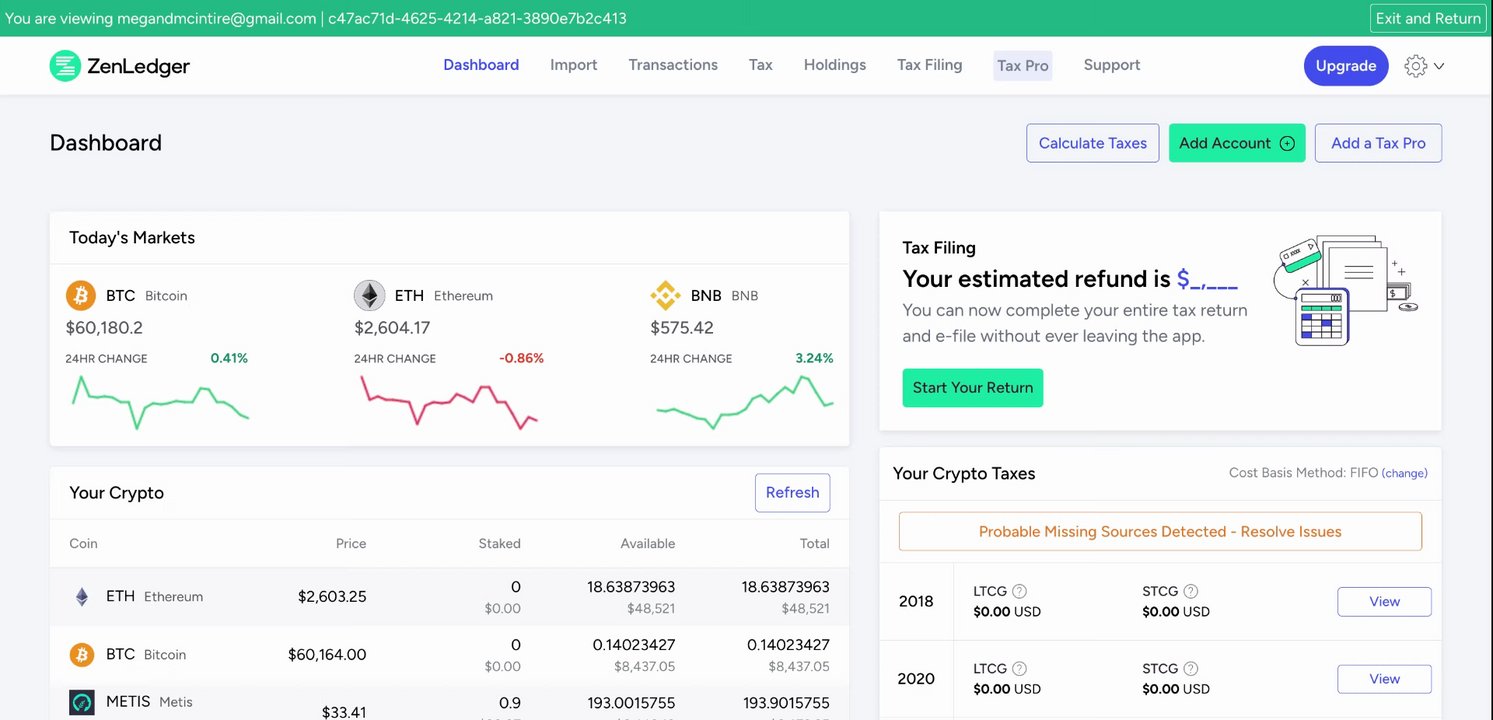Expand the dropdown chevron beside settings gear
This screenshot has height=720, width=1493.
(1439, 66)
